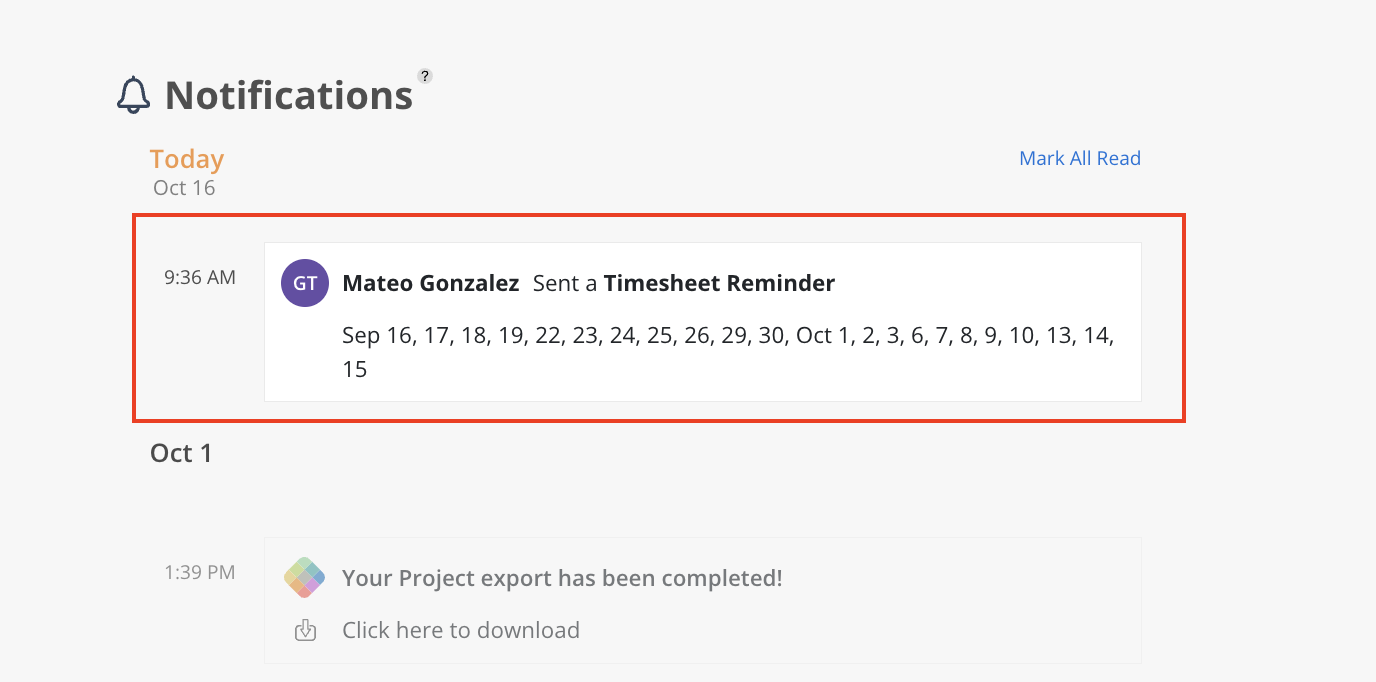Open the Project export completed message
Image resolution: width=1376 pixels, height=682 pixels.
click(x=562, y=578)
